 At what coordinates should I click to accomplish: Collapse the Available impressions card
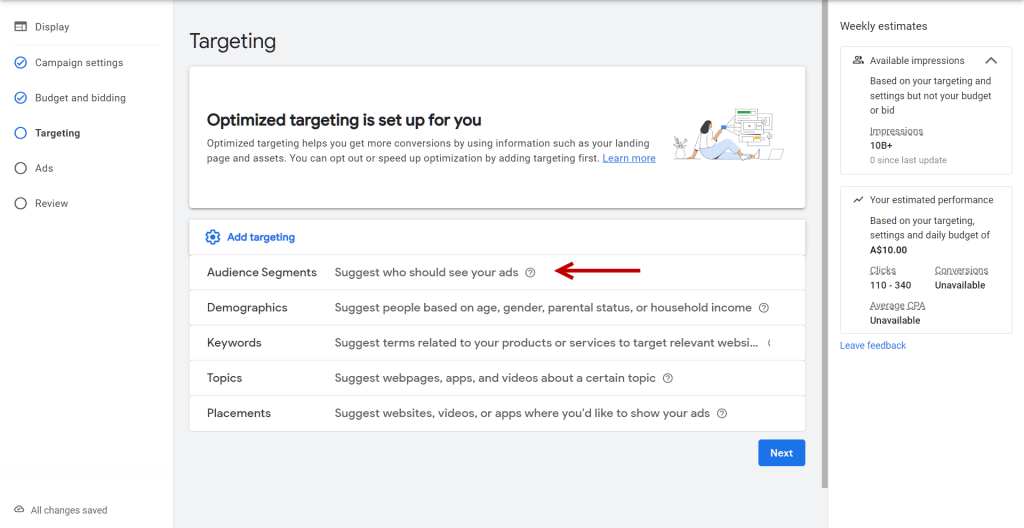point(991,61)
